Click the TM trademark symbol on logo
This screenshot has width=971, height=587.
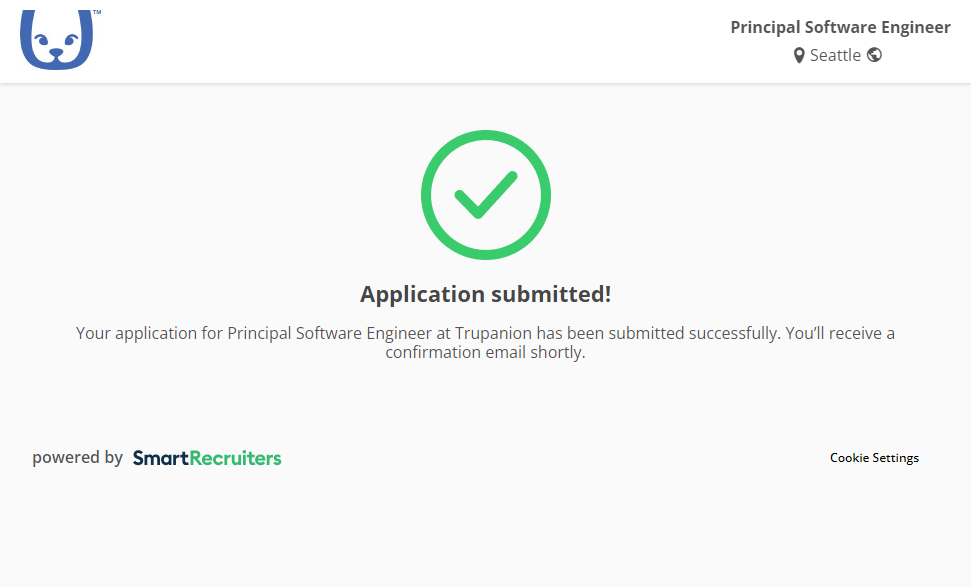coord(96,14)
